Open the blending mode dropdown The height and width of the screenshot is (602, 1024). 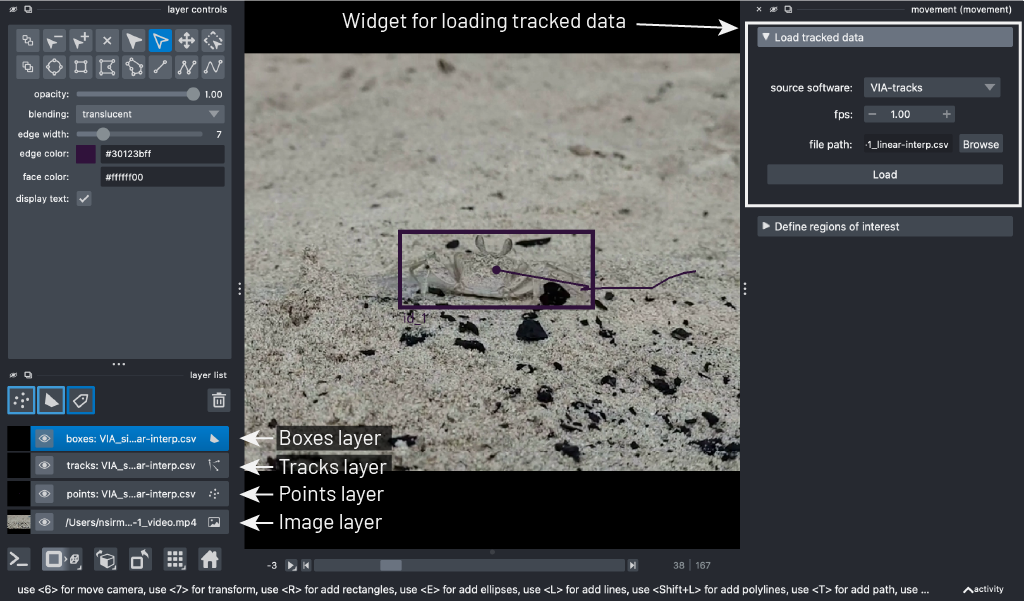149,113
